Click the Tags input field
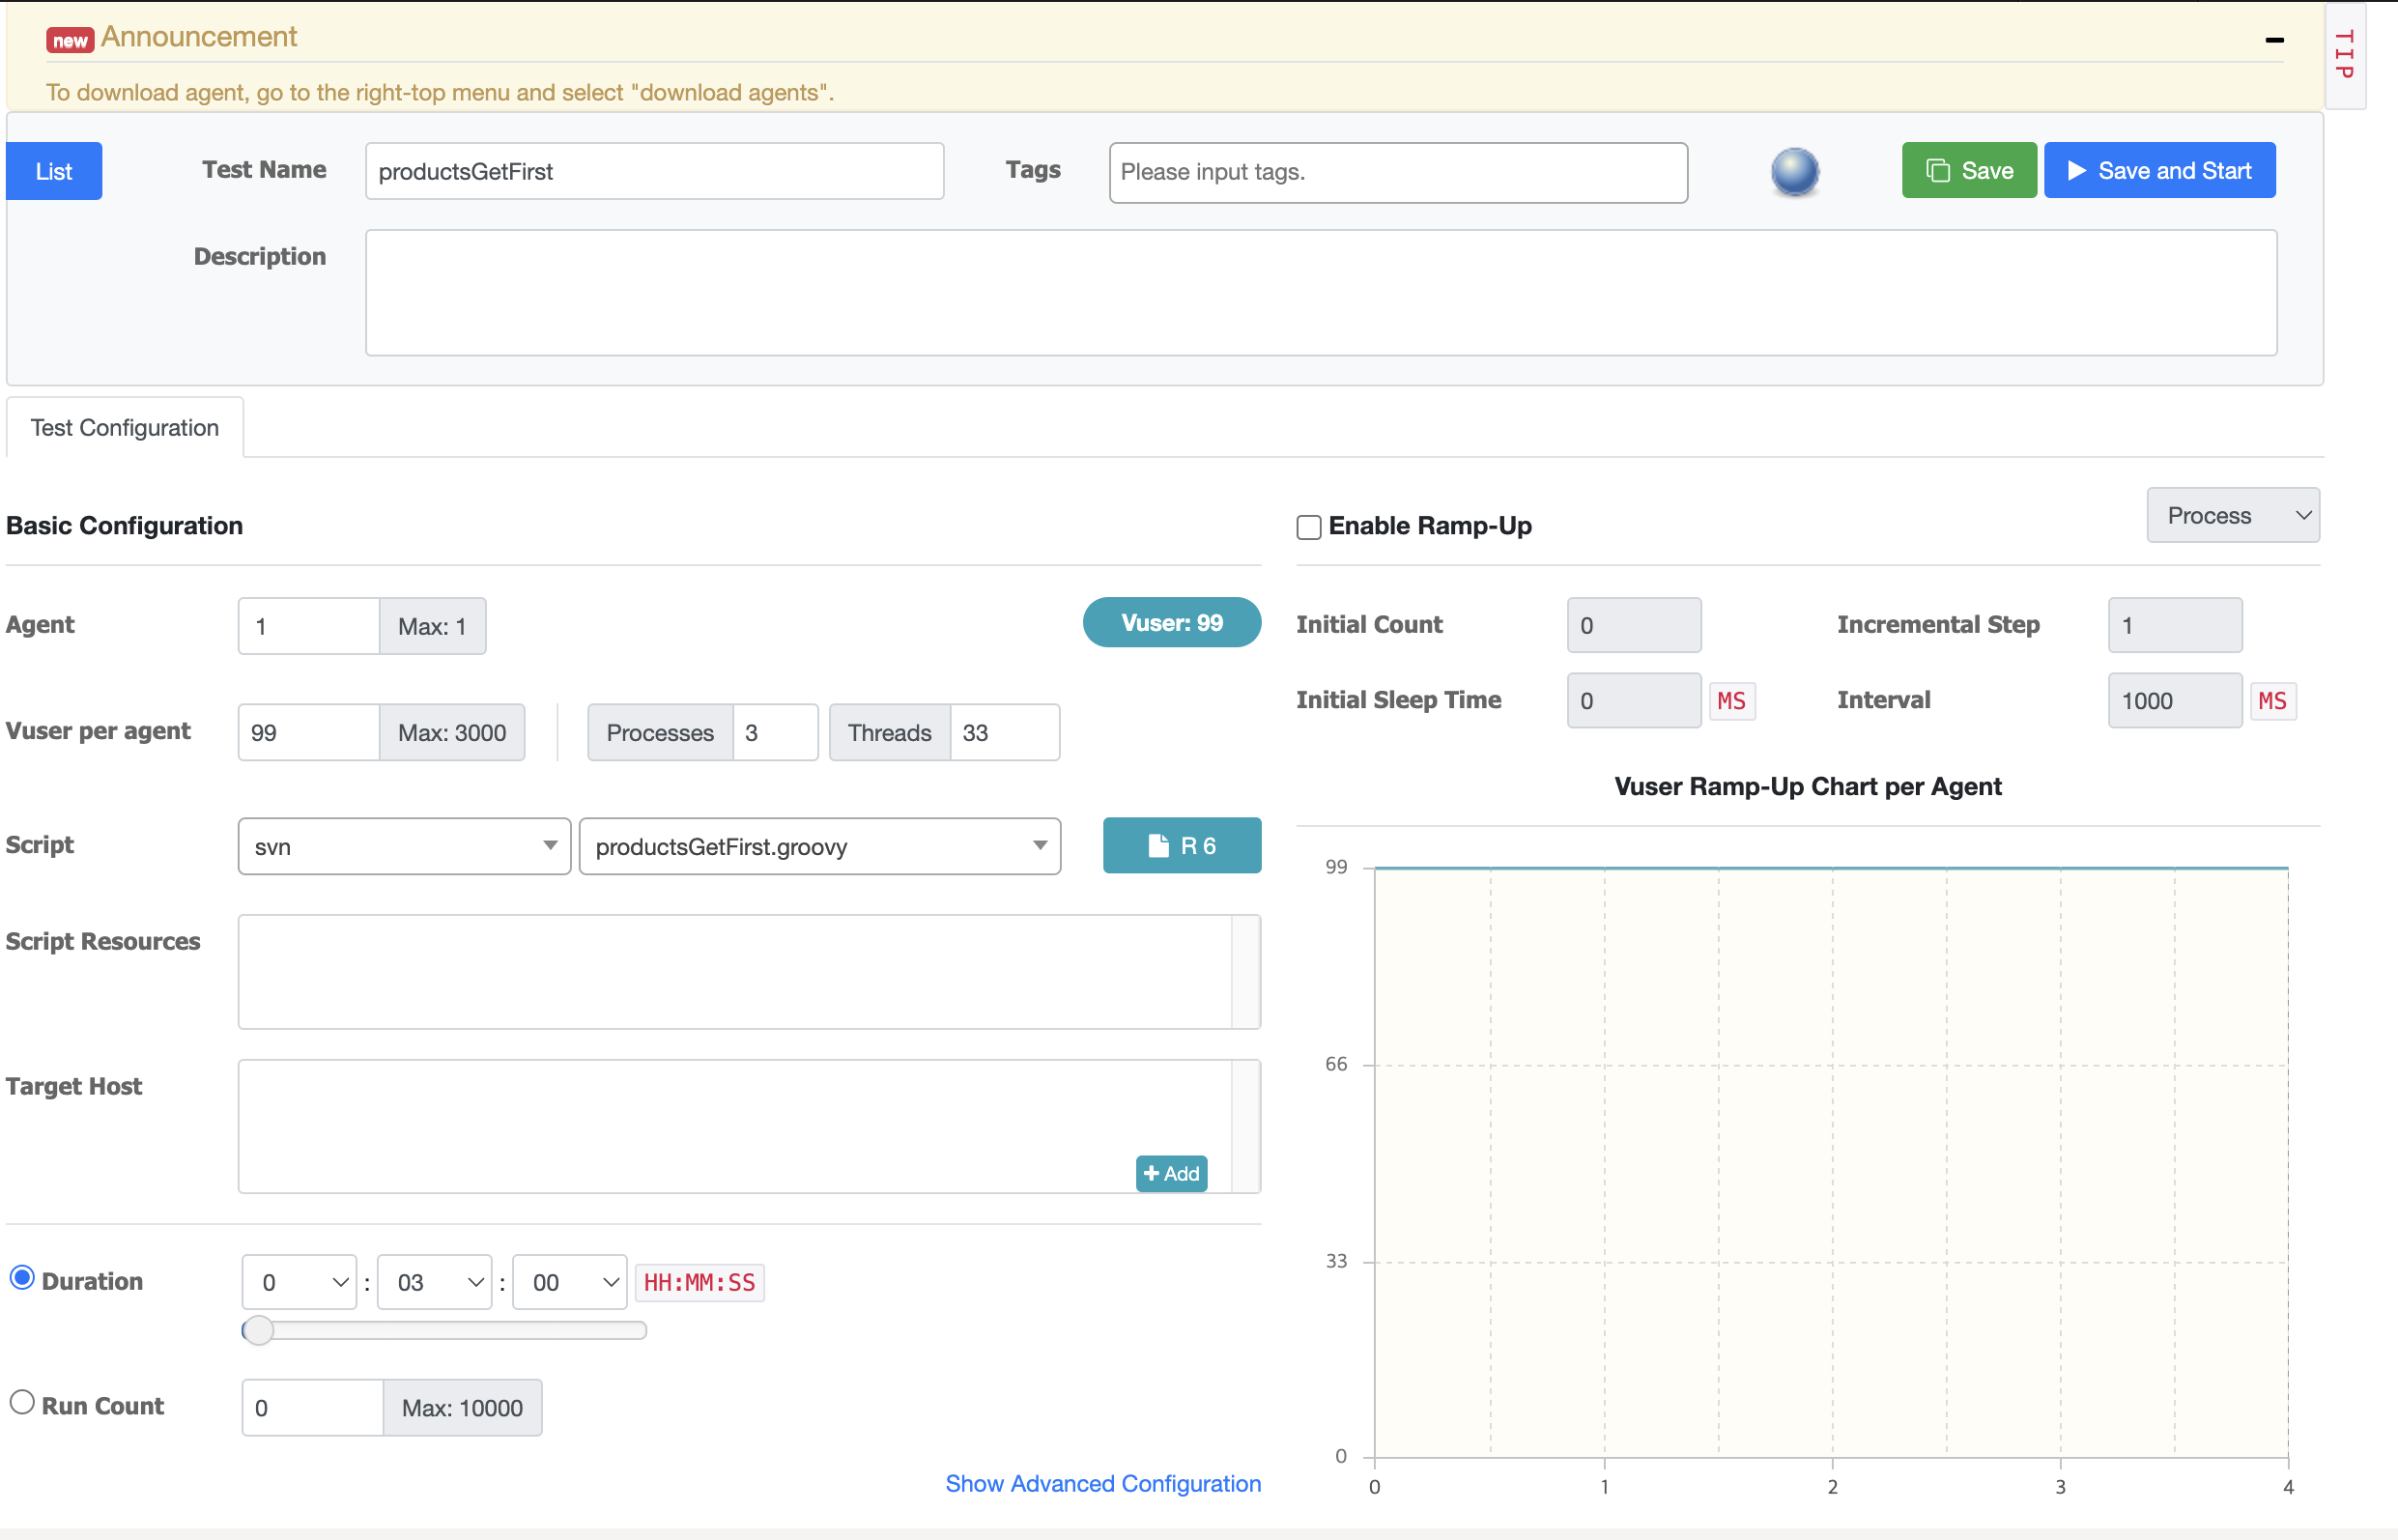This screenshot has height=1540, width=2398. tap(1397, 172)
